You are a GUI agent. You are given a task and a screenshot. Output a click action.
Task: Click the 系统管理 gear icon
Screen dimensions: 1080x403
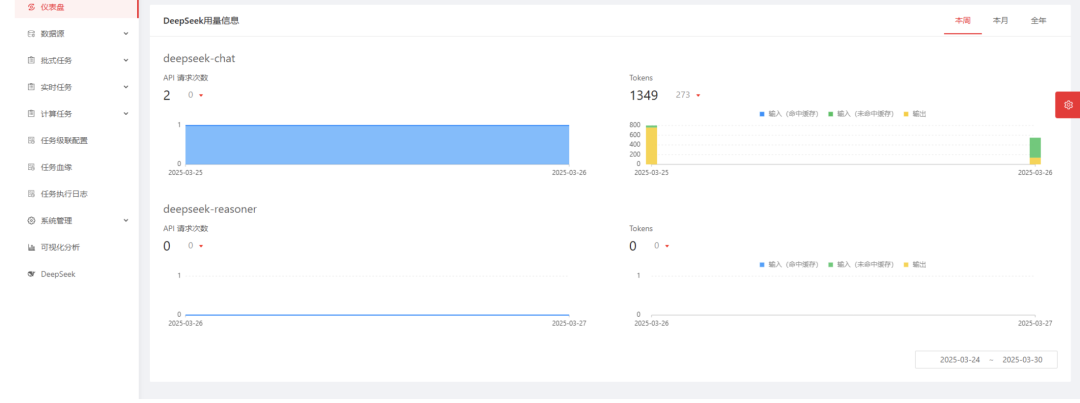pyautogui.click(x=31, y=221)
